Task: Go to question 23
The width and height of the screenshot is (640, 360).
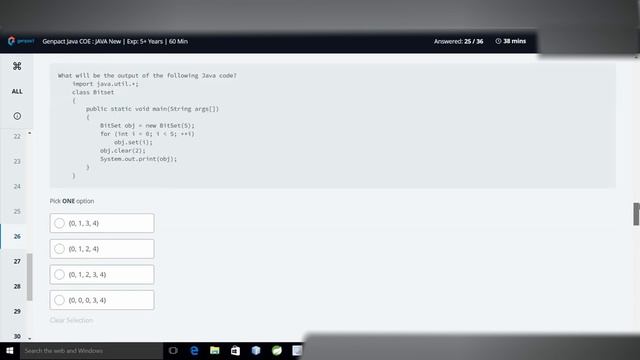Action: coord(17,162)
